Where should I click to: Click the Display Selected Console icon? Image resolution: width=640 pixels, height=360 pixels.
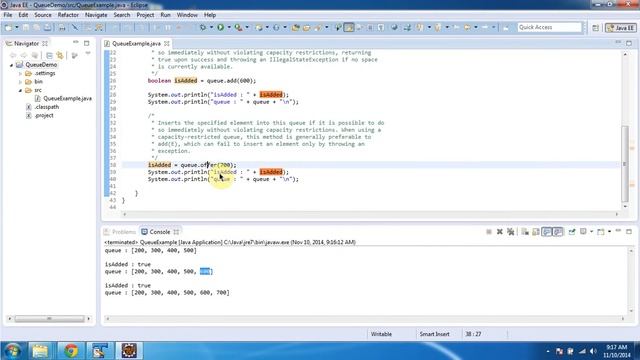(583, 232)
